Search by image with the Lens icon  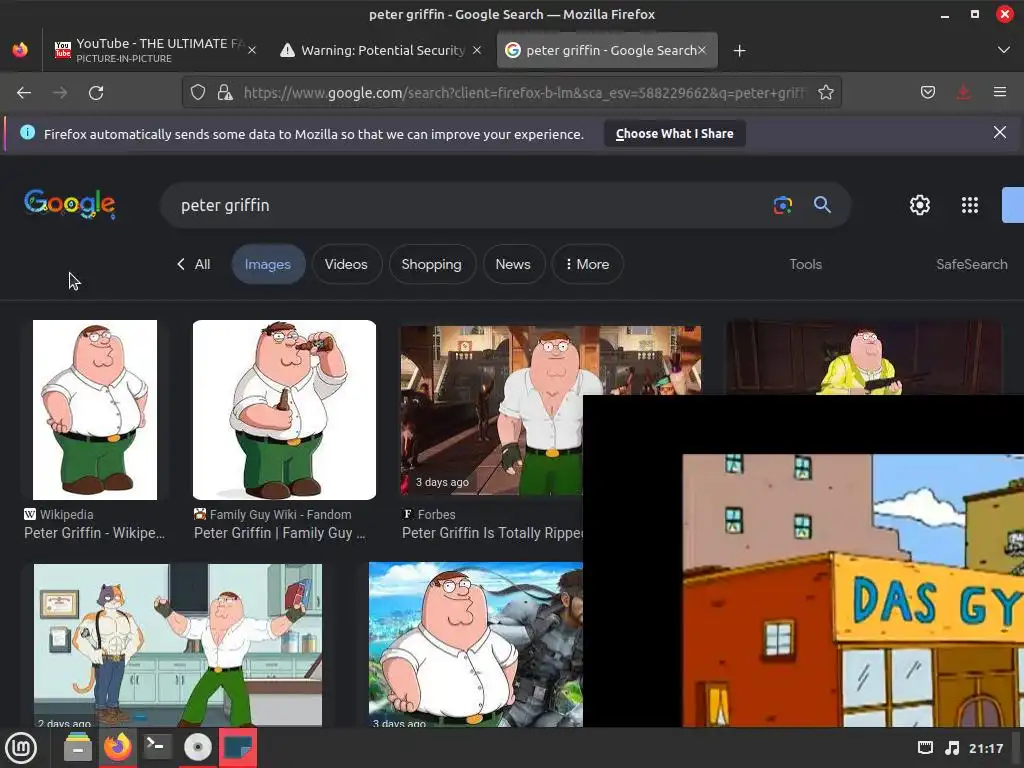click(x=782, y=205)
